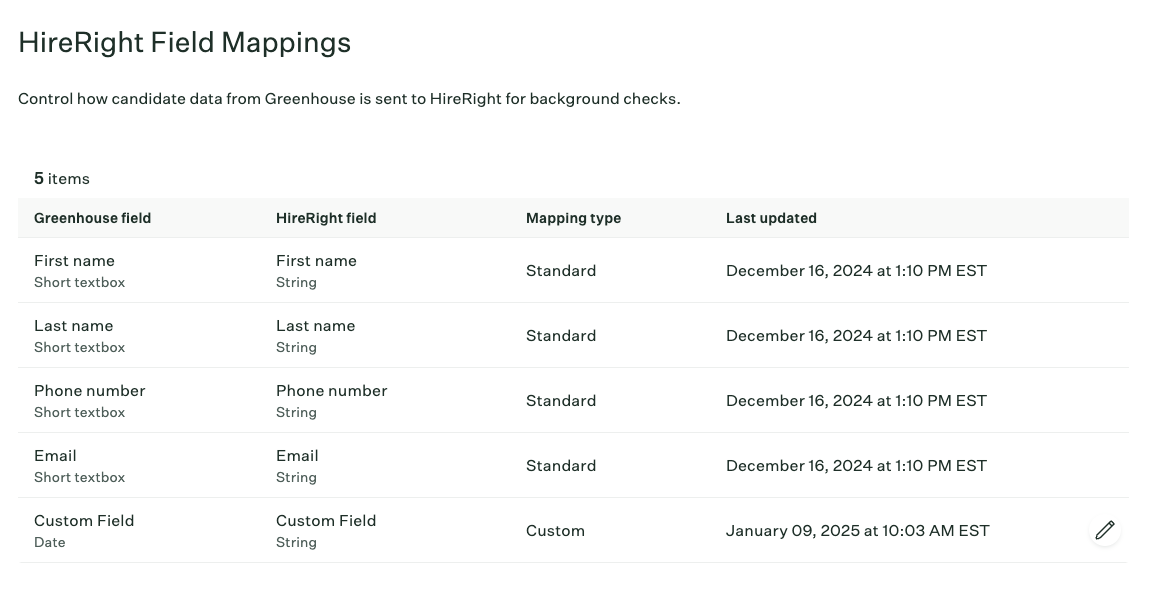Screen dimensions: 1157x601
Task: Click the pencil edit icon for Custom Field
Action: (1105, 530)
